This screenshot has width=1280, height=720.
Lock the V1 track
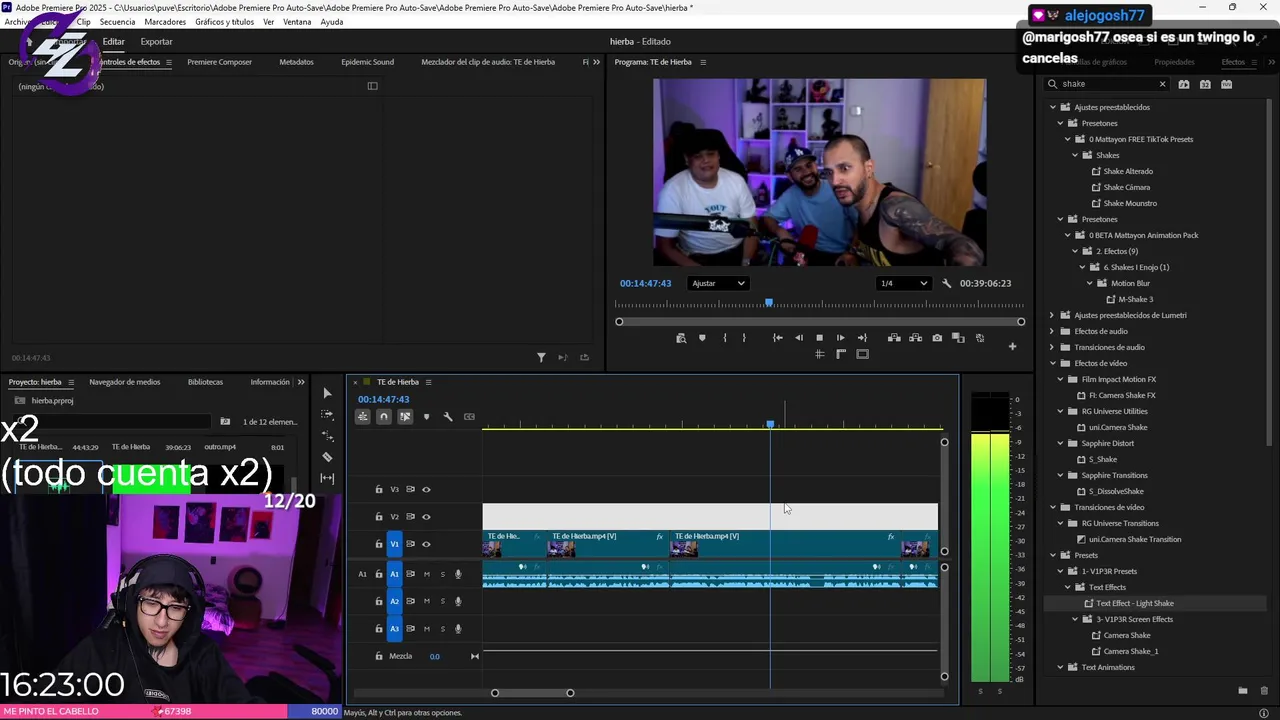378,544
